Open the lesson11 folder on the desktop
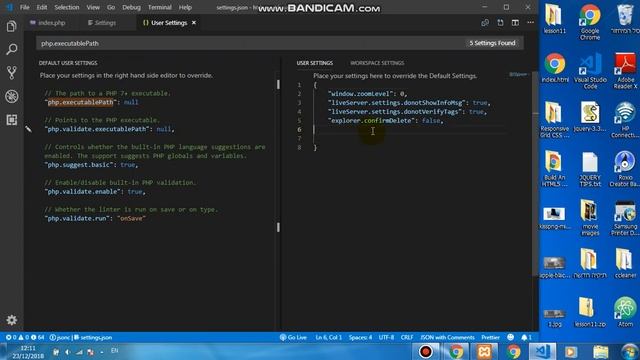This screenshot has width=640, height=360. [x=554, y=19]
